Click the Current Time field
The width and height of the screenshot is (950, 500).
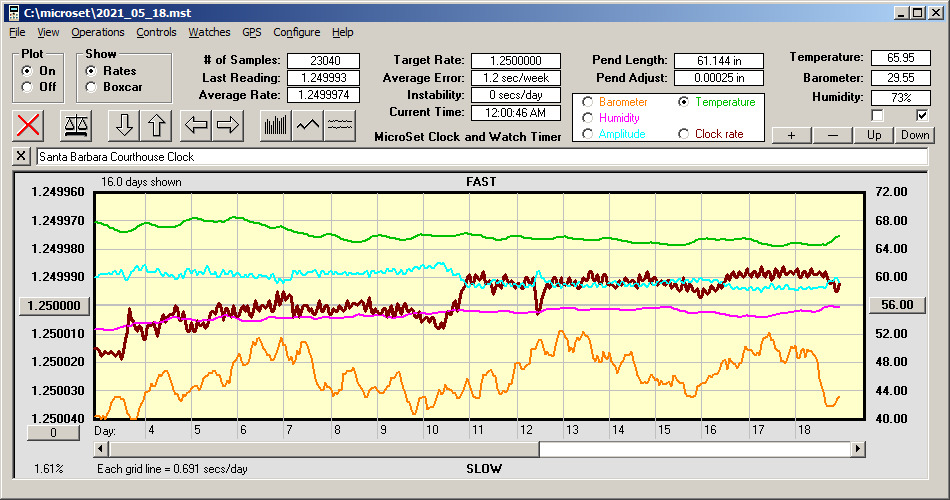[516, 112]
